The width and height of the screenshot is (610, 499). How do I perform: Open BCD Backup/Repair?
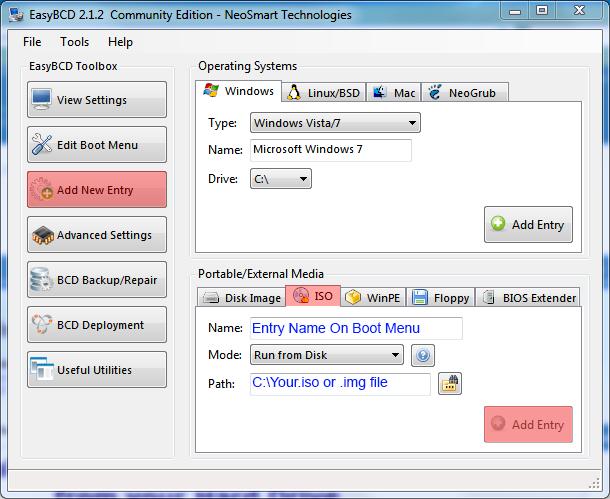[97, 280]
